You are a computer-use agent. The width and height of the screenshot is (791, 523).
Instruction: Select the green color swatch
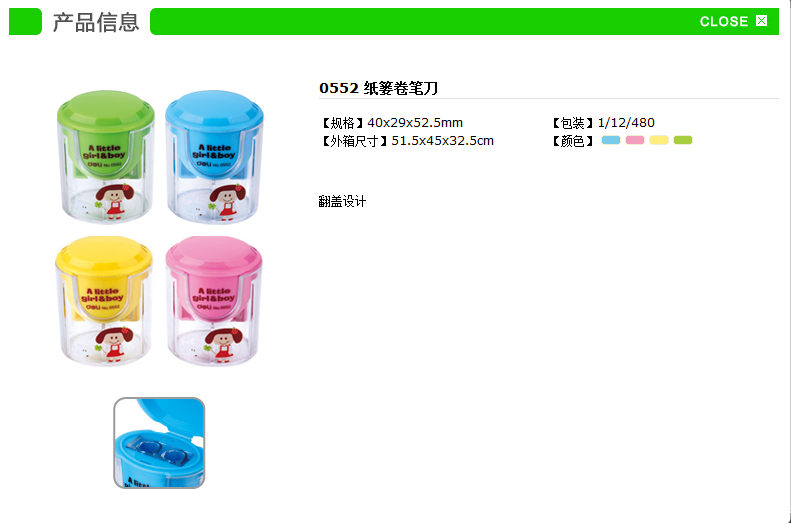683,140
